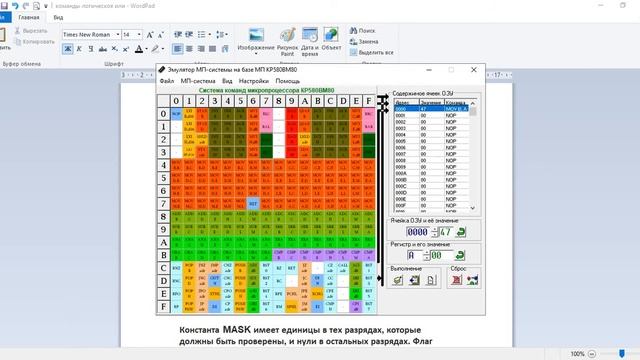The height and width of the screenshot is (360, 640).
Task: Click the second Выполнение step icon
Action: tap(415, 280)
